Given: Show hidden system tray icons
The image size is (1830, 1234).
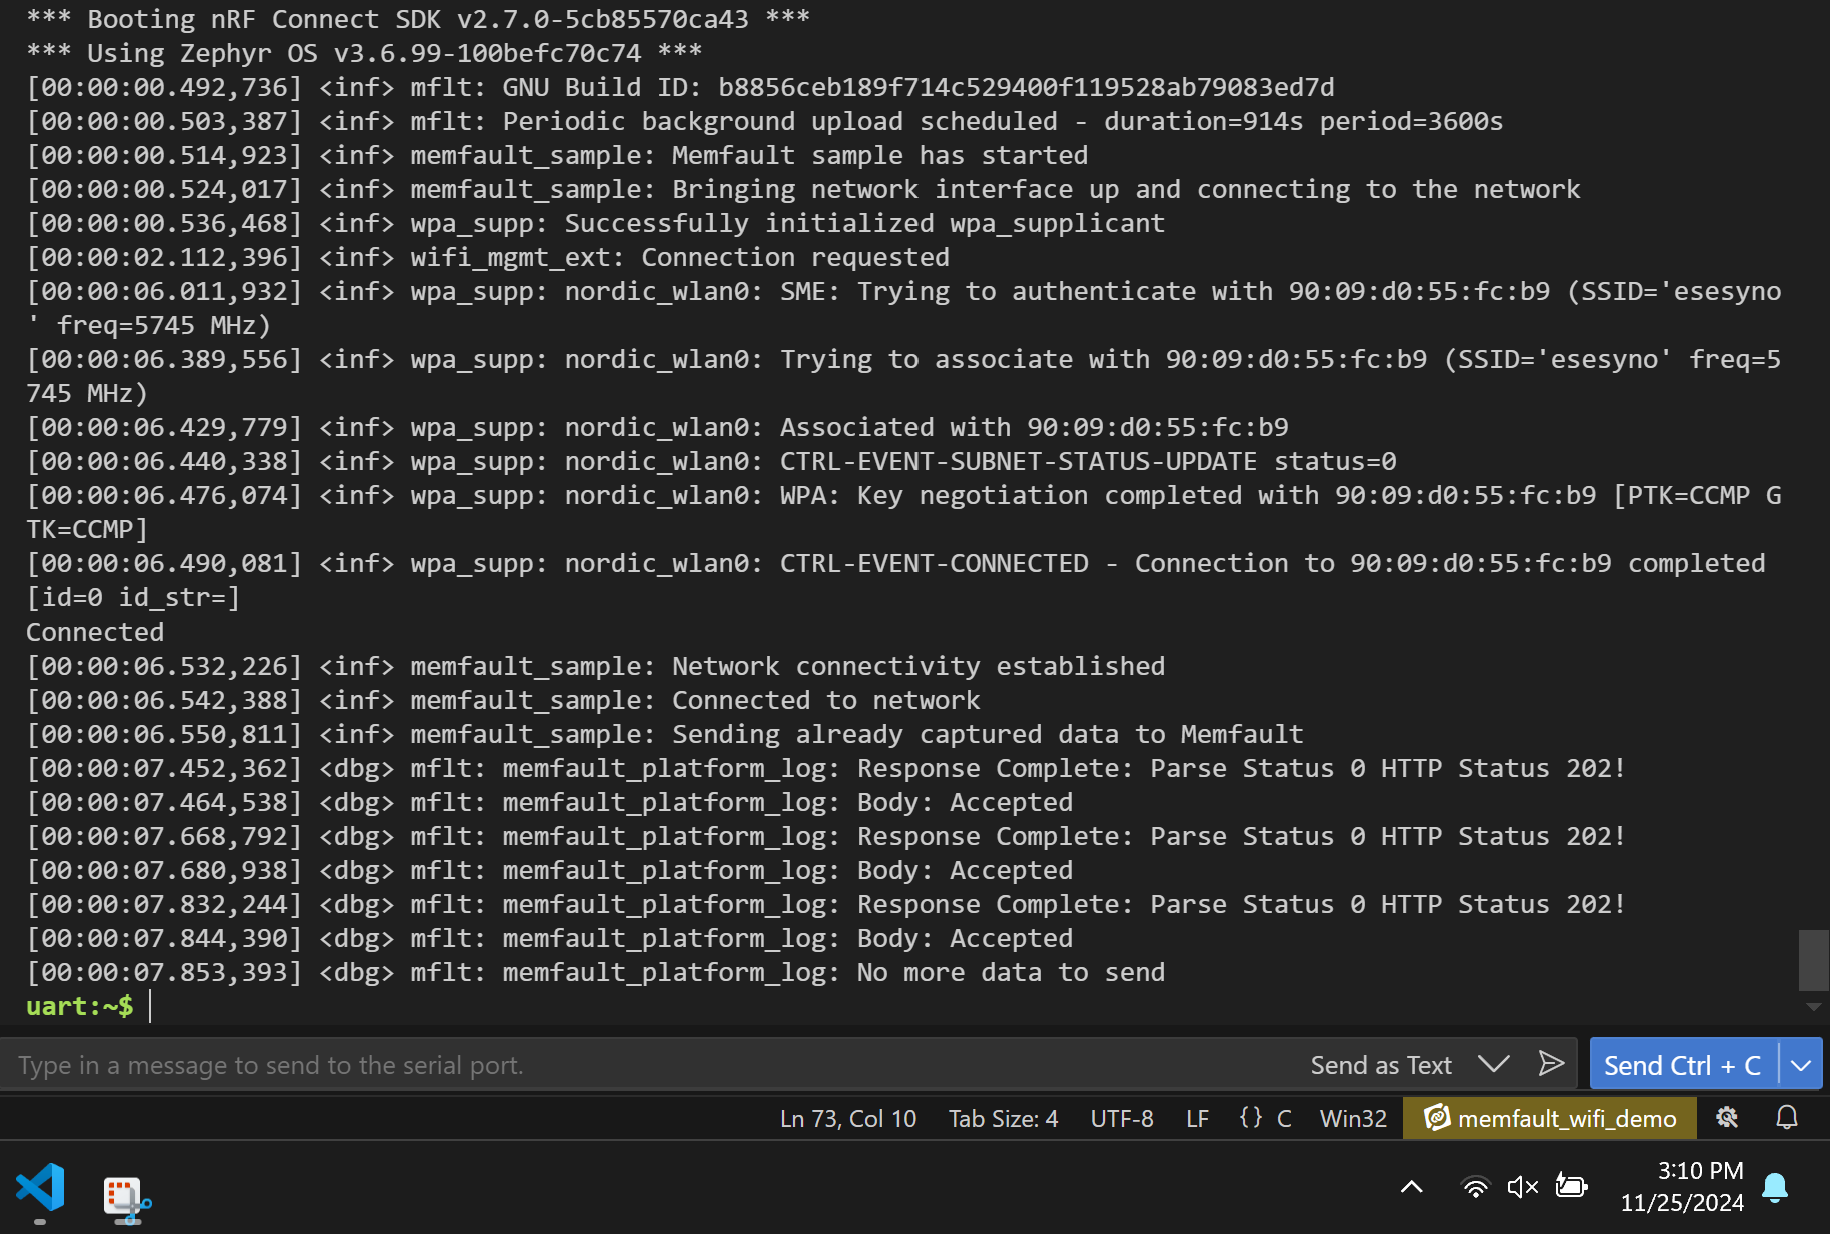Looking at the screenshot, I should 1411,1187.
